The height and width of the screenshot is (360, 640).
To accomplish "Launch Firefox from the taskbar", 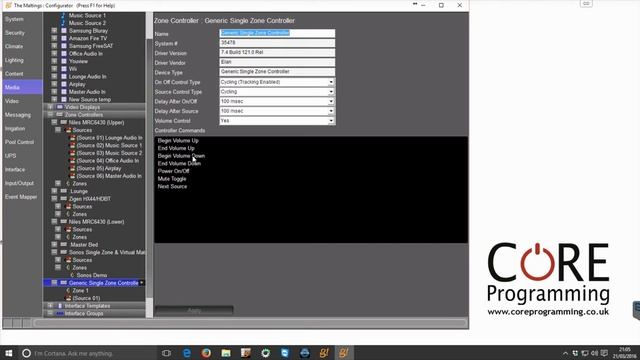I will pos(206,353).
